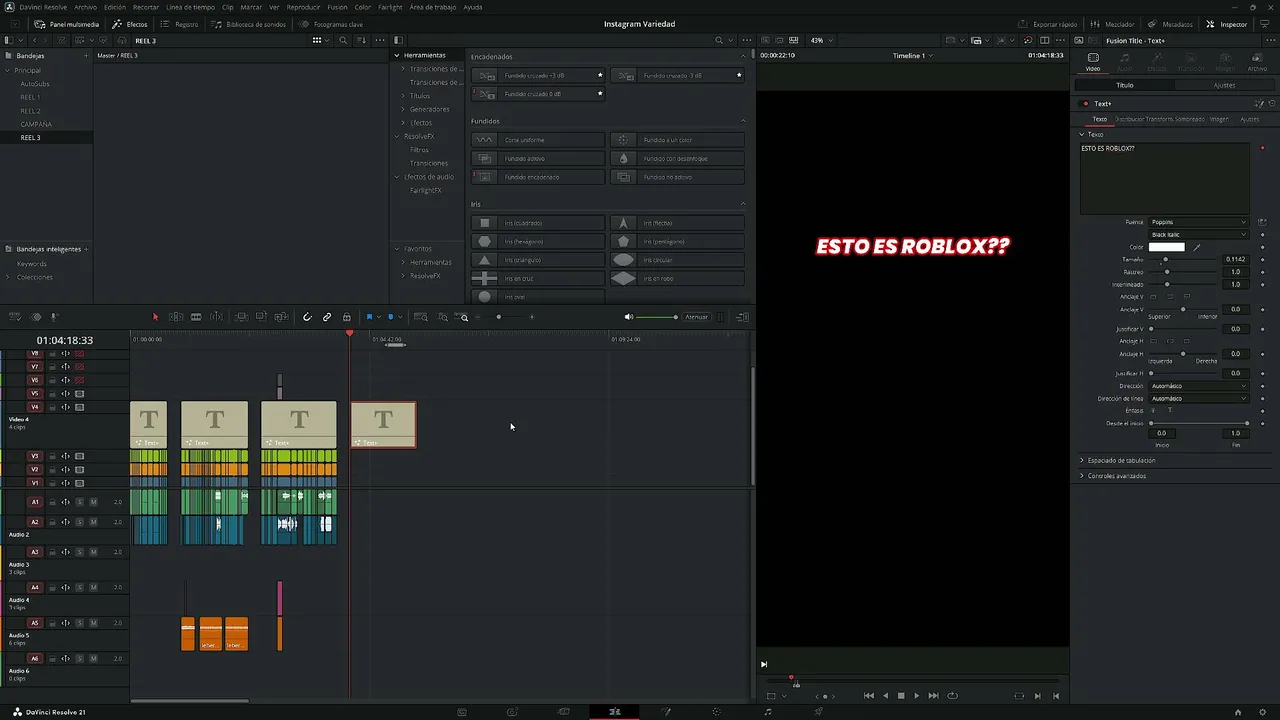This screenshot has height=720, width=1280.
Task: Open Panel multimedia
Action: point(68,24)
